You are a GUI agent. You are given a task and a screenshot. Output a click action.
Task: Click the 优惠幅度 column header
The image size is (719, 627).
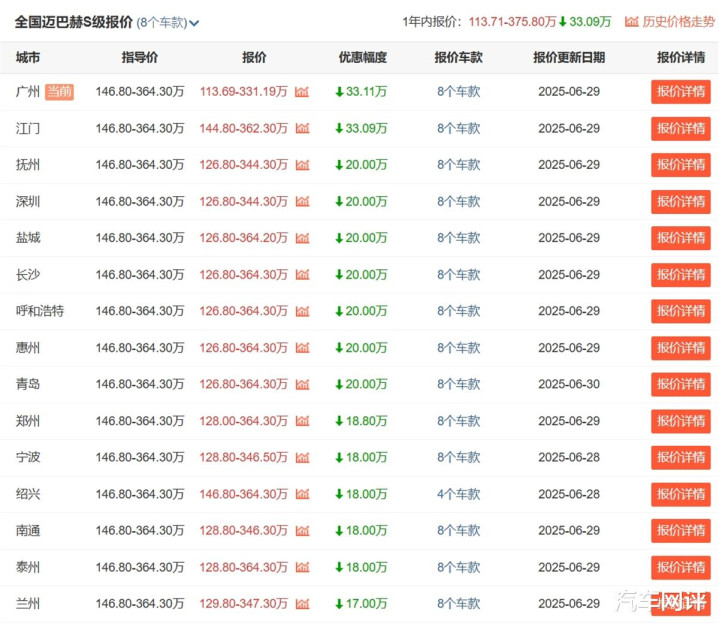pos(363,57)
